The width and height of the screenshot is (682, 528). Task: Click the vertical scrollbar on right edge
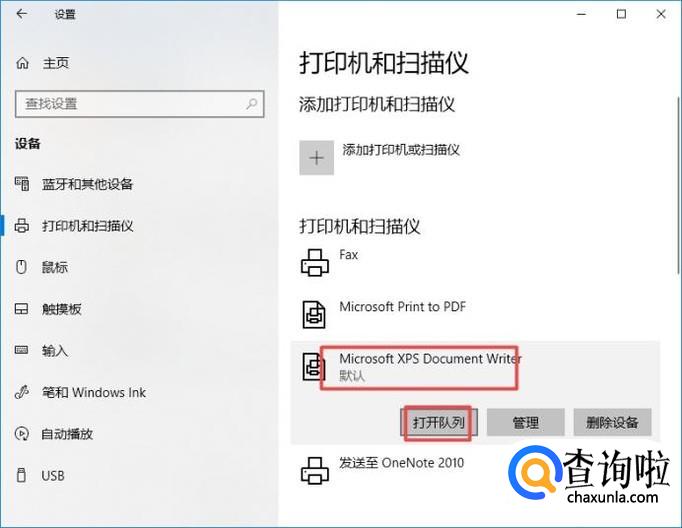[x=678, y=185]
